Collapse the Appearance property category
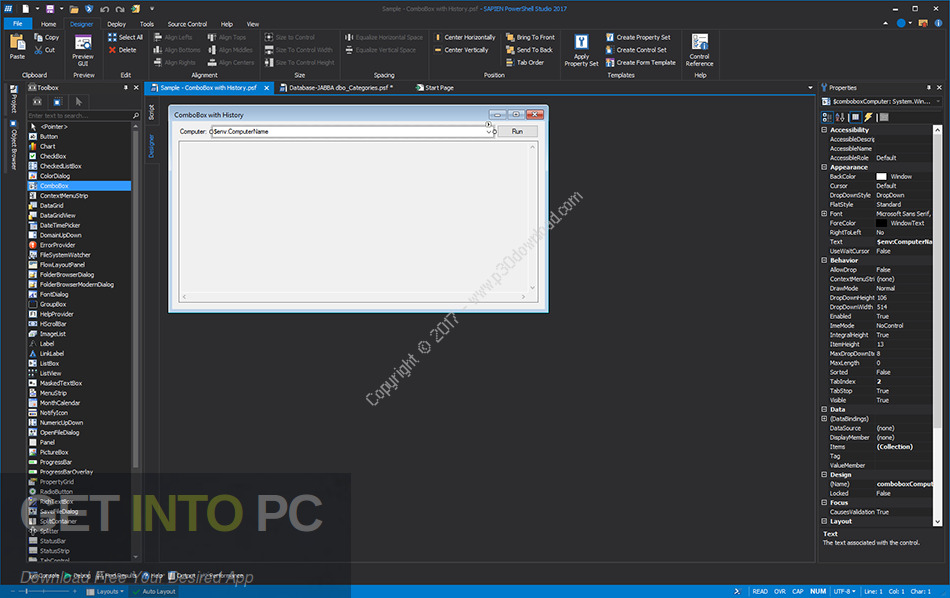 (x=824, y=167)
